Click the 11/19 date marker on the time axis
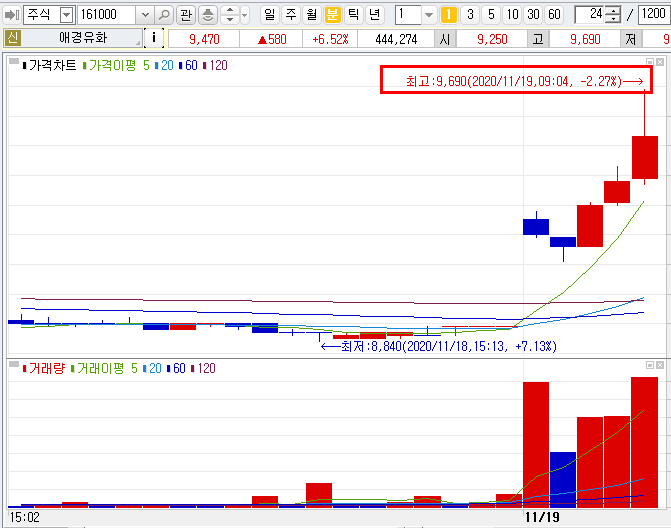The height and width of the screenshot is (528, 671). pyautogui.click(x=542, y=517)
